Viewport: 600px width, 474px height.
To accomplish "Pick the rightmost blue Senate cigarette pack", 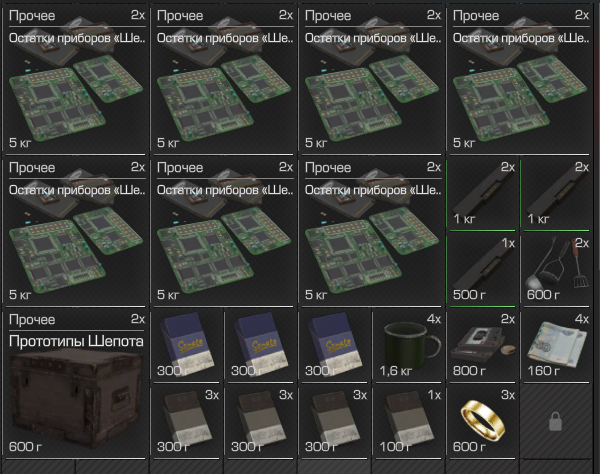I will click(x=334, y=346).
